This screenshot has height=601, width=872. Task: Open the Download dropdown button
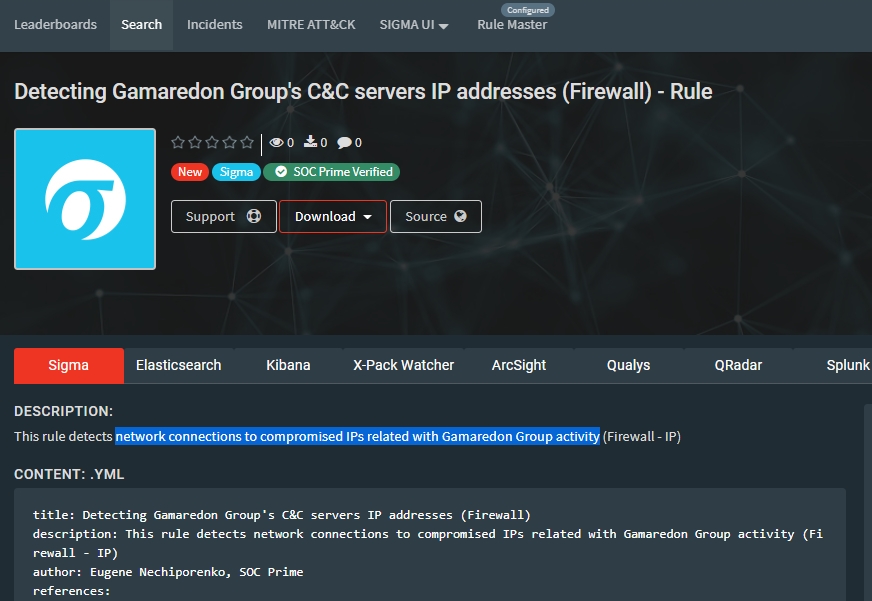333,217
